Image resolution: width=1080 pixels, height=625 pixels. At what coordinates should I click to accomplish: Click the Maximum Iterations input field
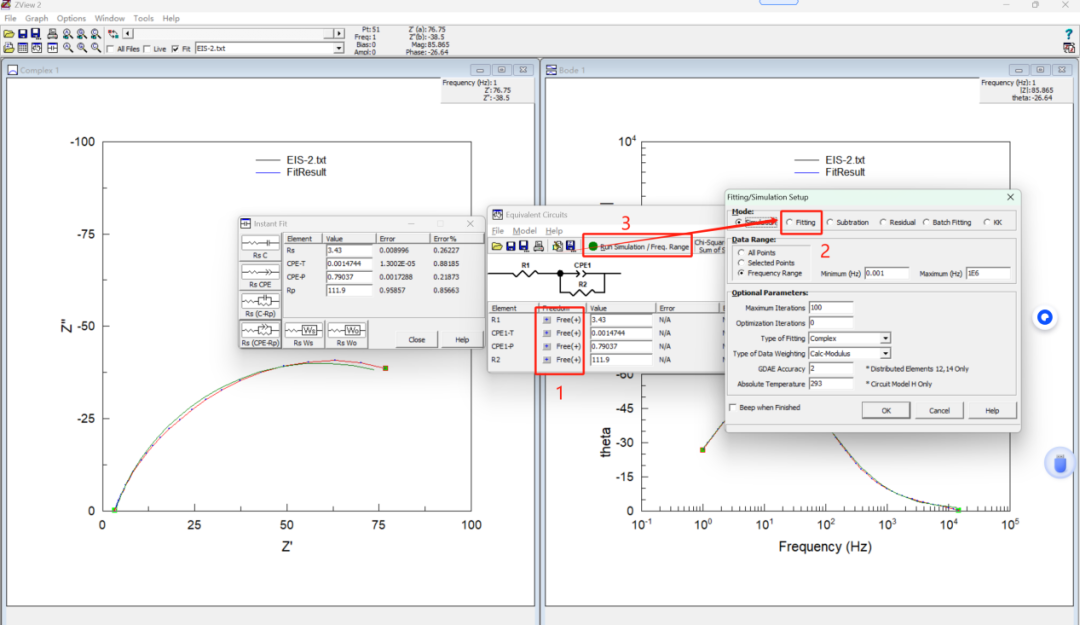pyautogui.click(x=831, y=307)
